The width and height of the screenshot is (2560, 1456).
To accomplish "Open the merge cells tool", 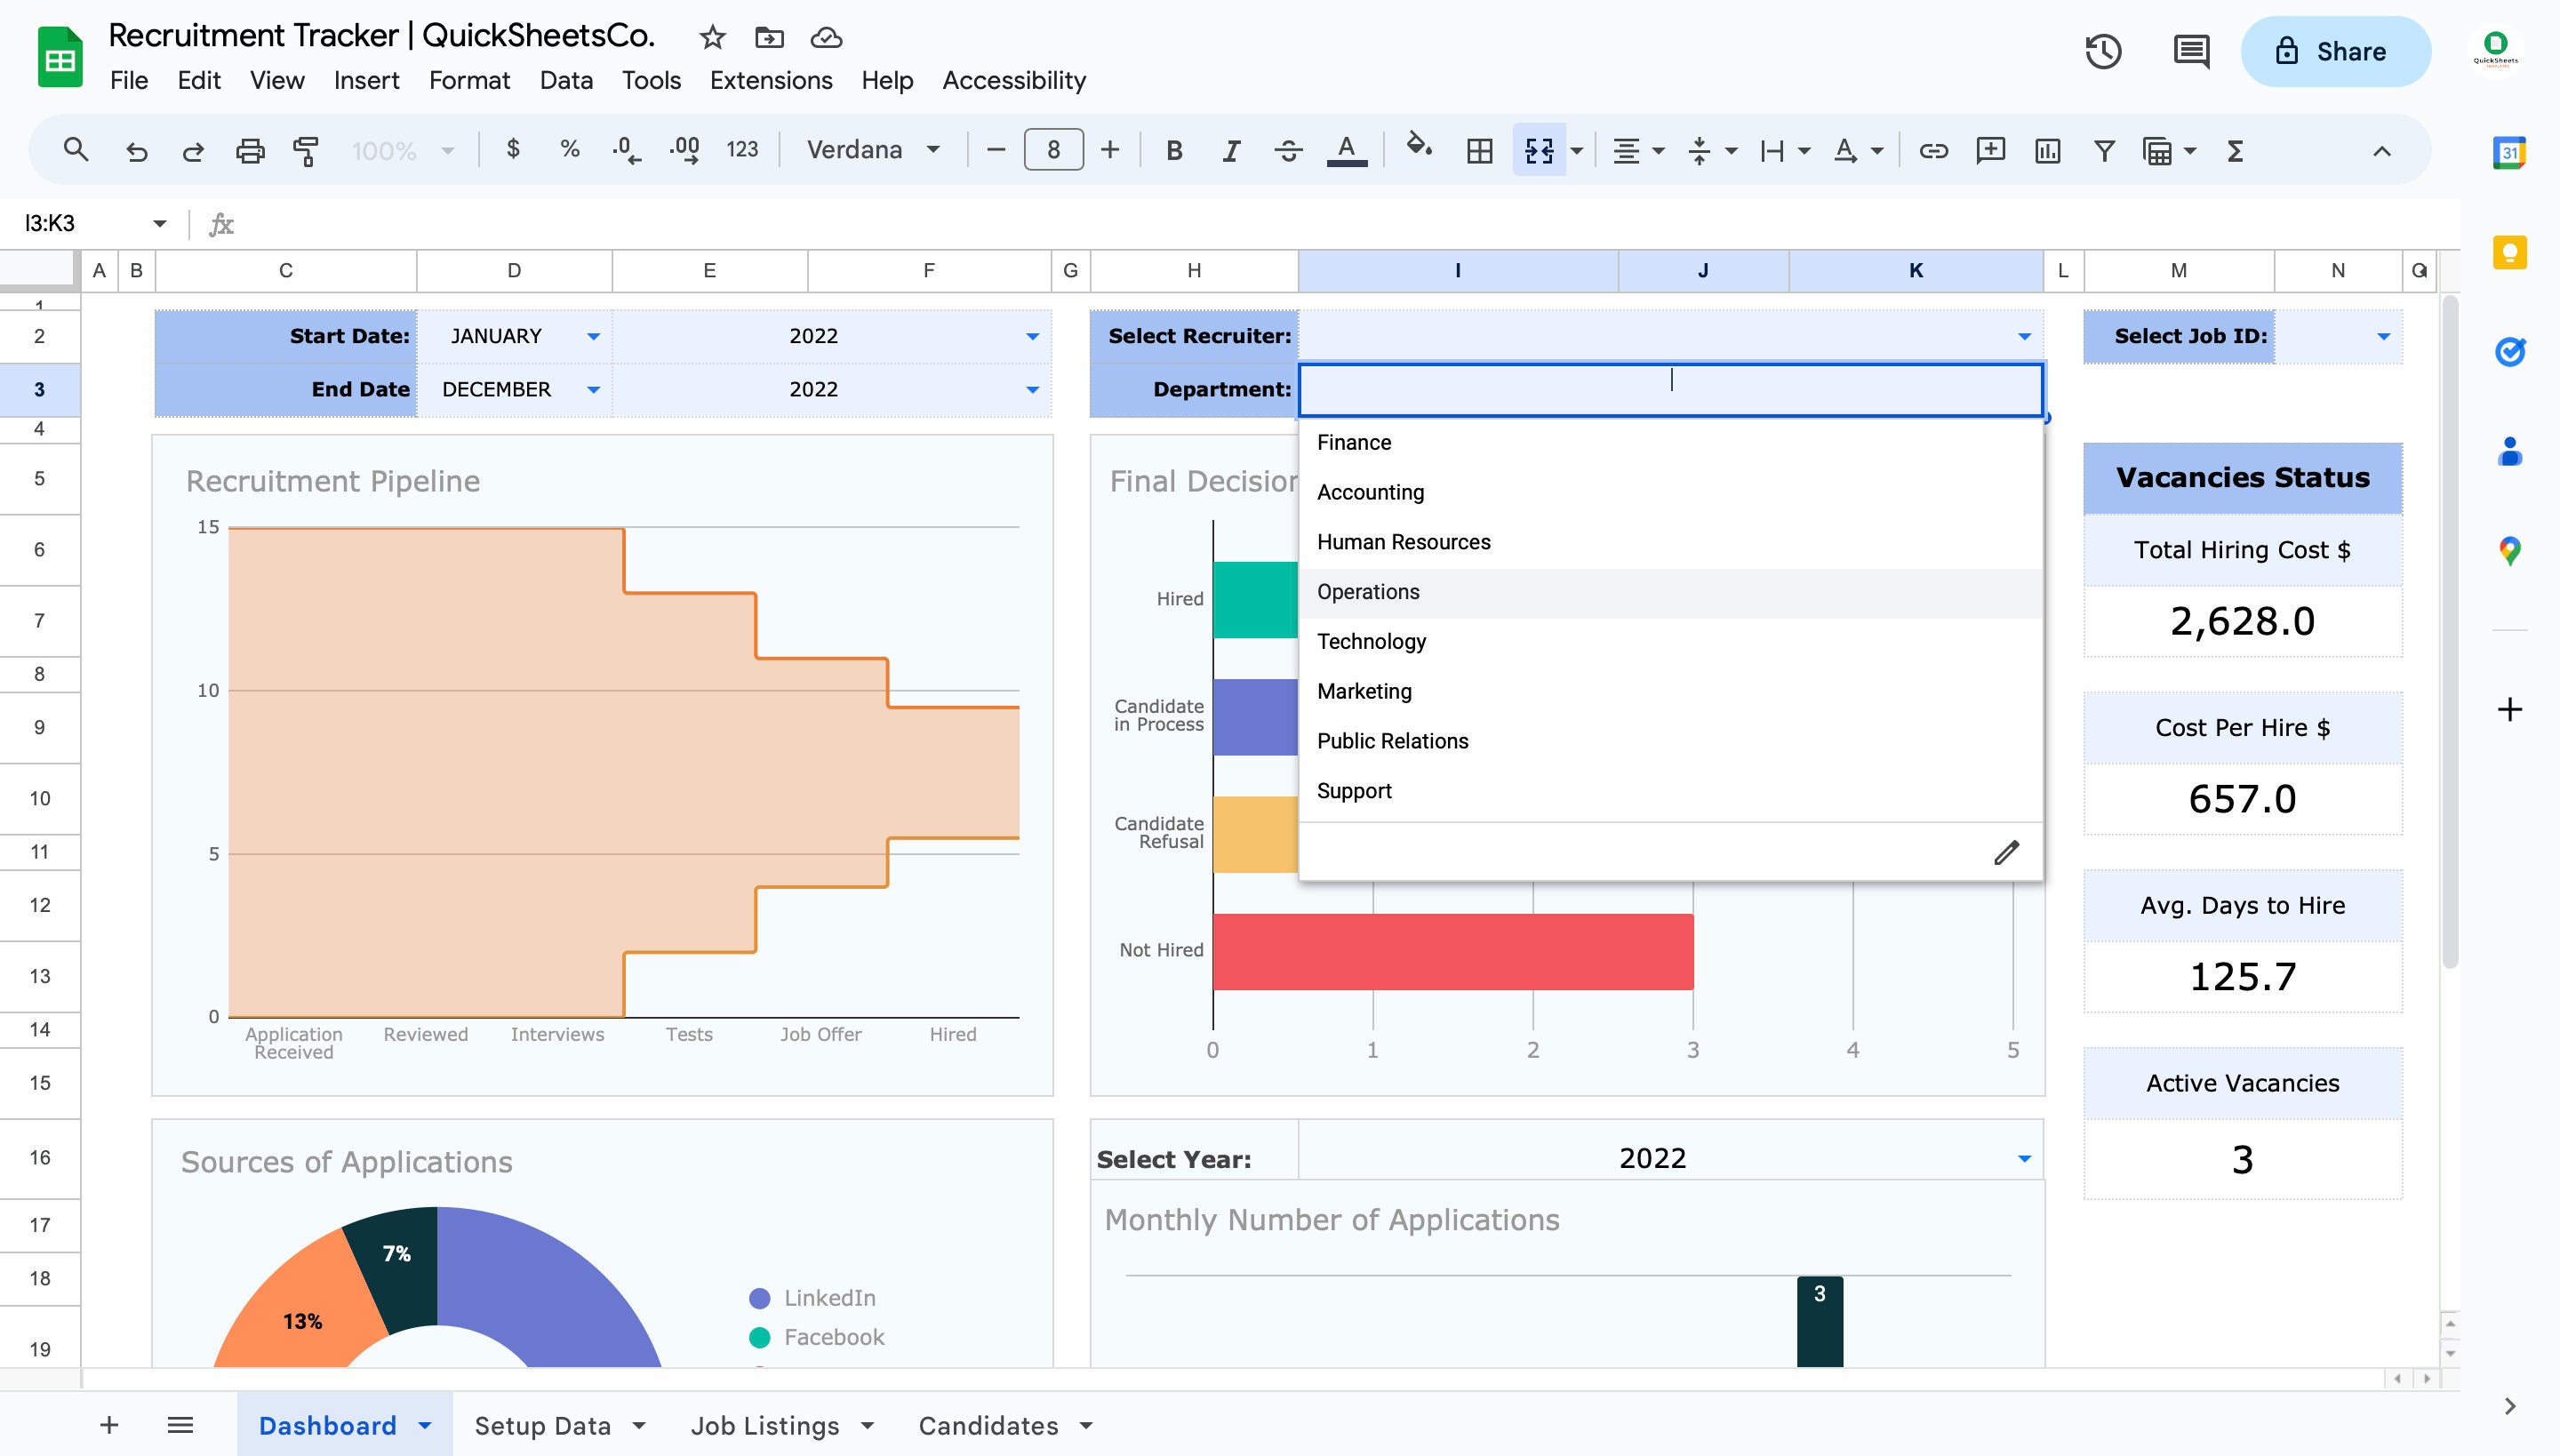I will (x=1538, y=150).
